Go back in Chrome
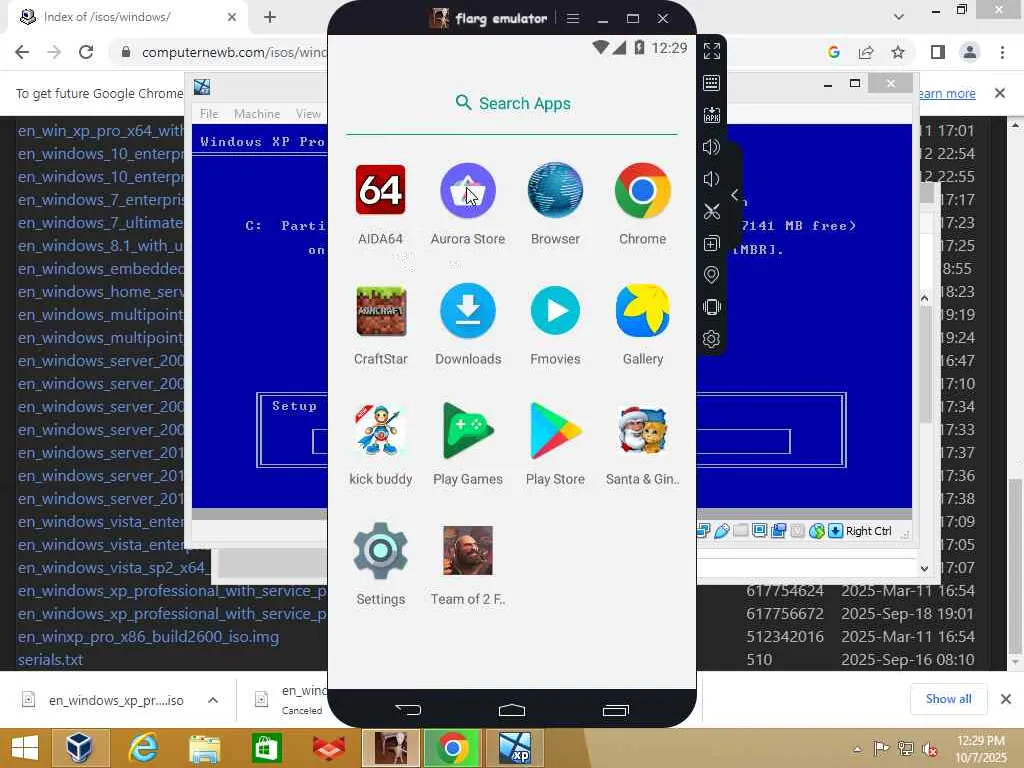The width and height of the screenshot is (1024, 768). pyautogui.click(x=22, y=52)
